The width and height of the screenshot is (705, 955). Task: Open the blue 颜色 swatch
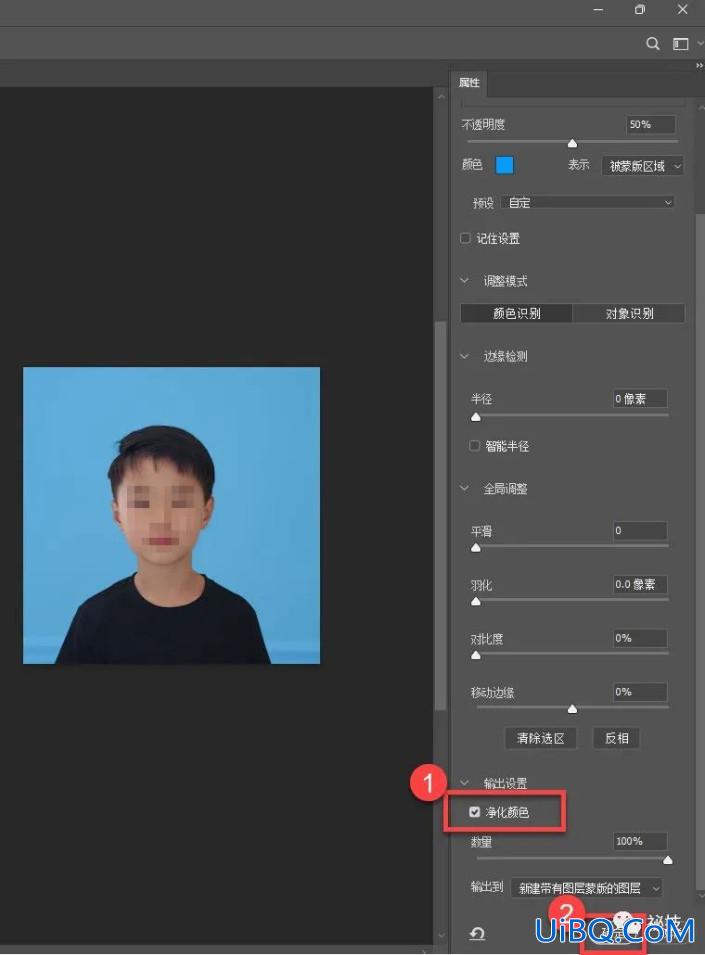504,165
